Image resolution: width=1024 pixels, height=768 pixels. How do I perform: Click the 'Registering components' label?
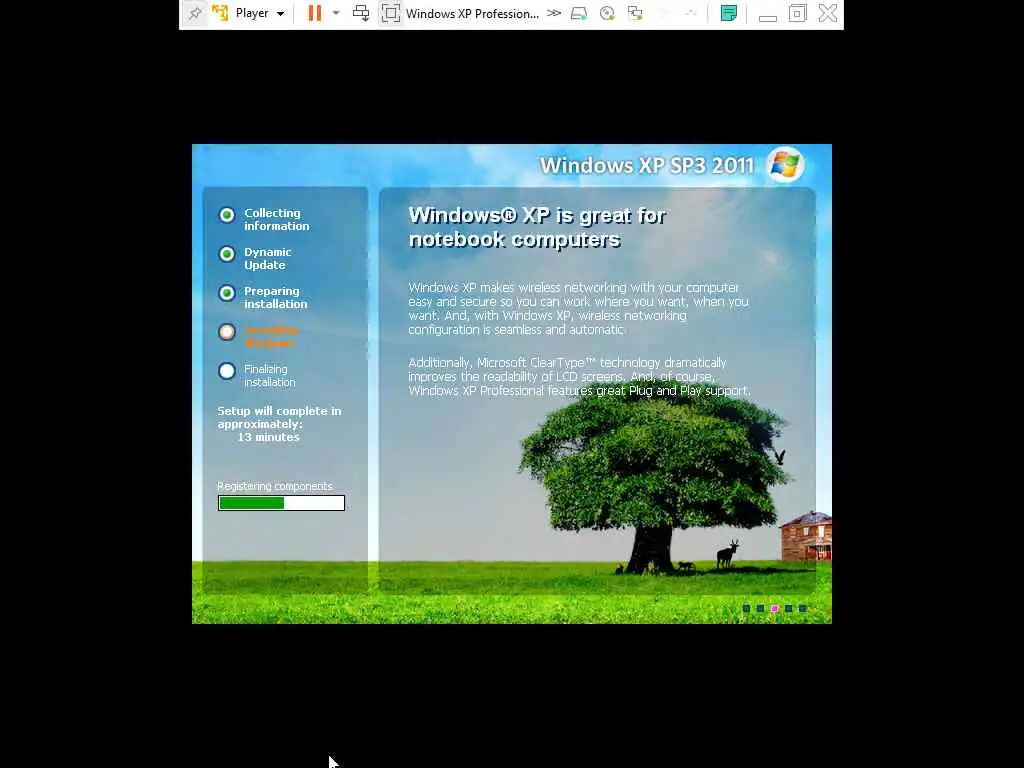275,486
